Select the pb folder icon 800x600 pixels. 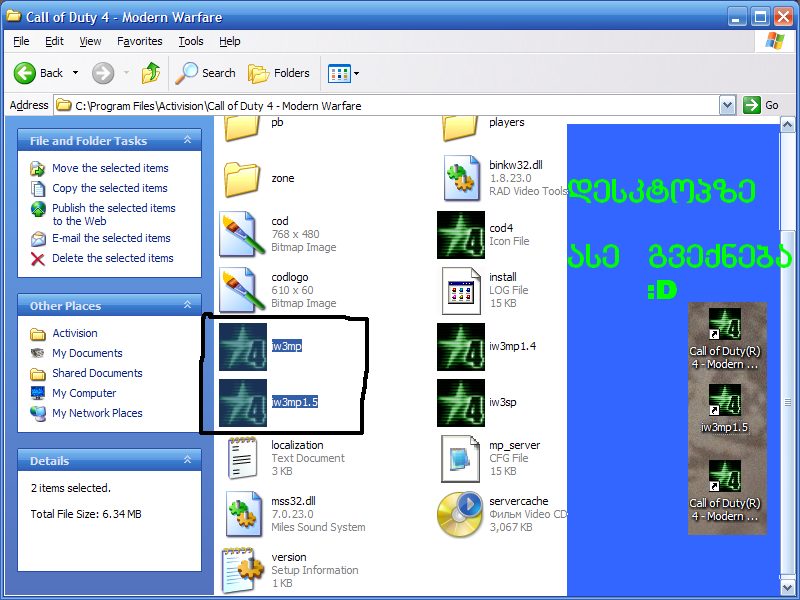tap(242, 128)
